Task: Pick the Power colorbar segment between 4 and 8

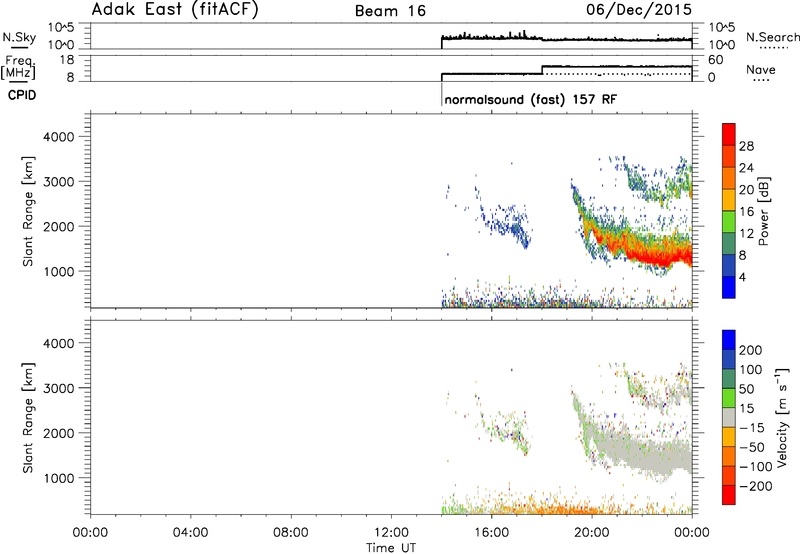Action: pyautogui.click(x=729, y=266)
